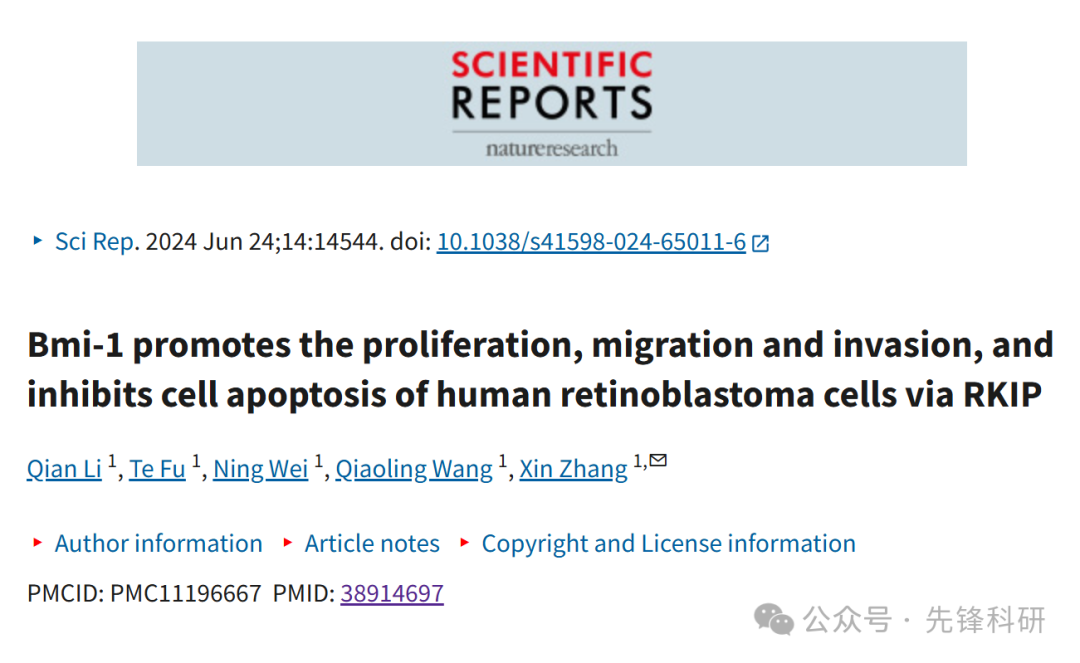1080x663 pixels.
Task: Open author Qian Li's link
Action: point(64,469)
